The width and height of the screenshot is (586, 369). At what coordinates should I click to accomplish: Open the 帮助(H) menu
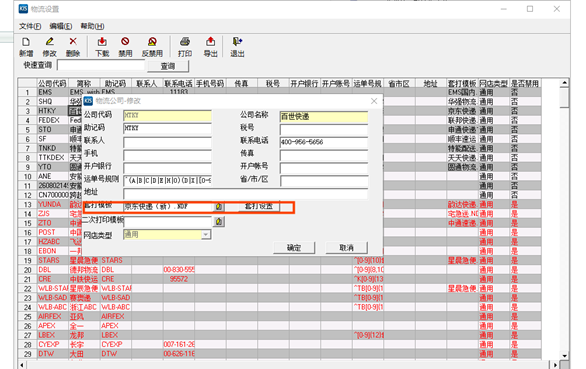tap(92, 26)
